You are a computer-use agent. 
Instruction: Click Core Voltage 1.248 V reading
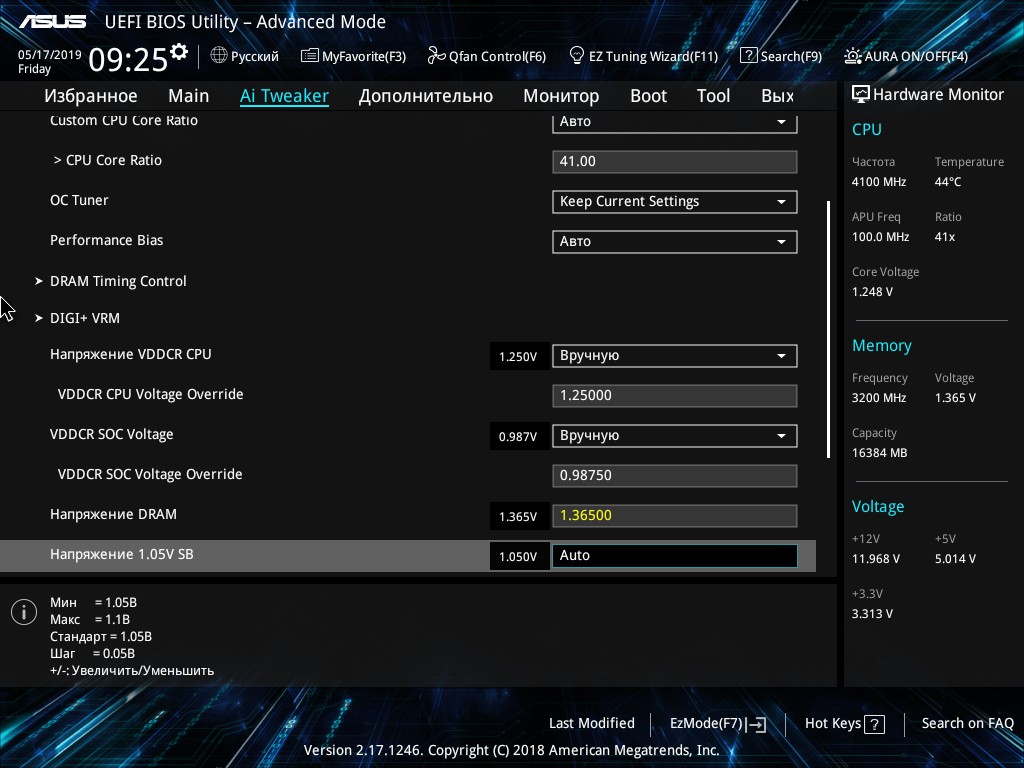(x=872, y=292)
